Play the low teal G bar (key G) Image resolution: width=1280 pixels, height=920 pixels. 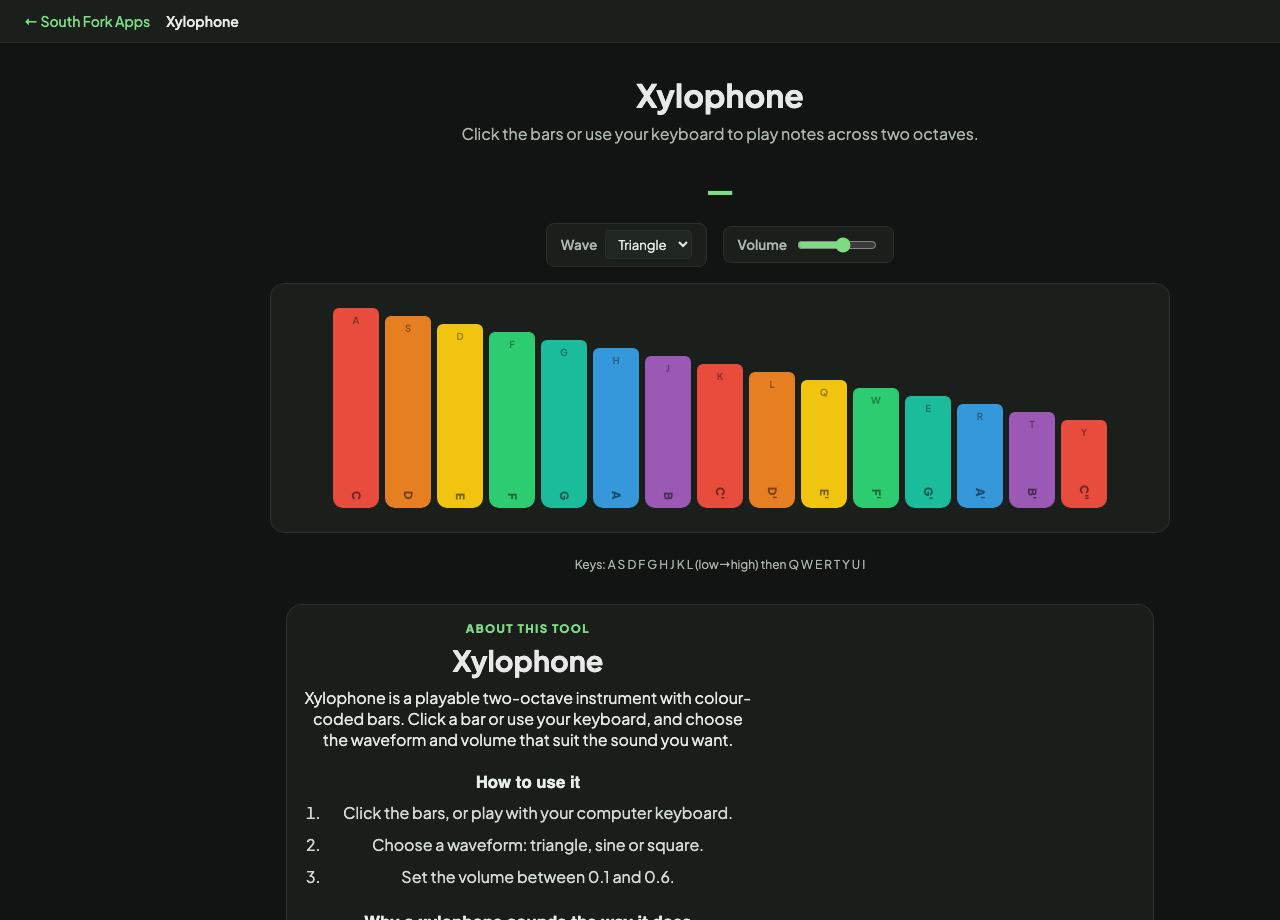(x=564, y=424)
